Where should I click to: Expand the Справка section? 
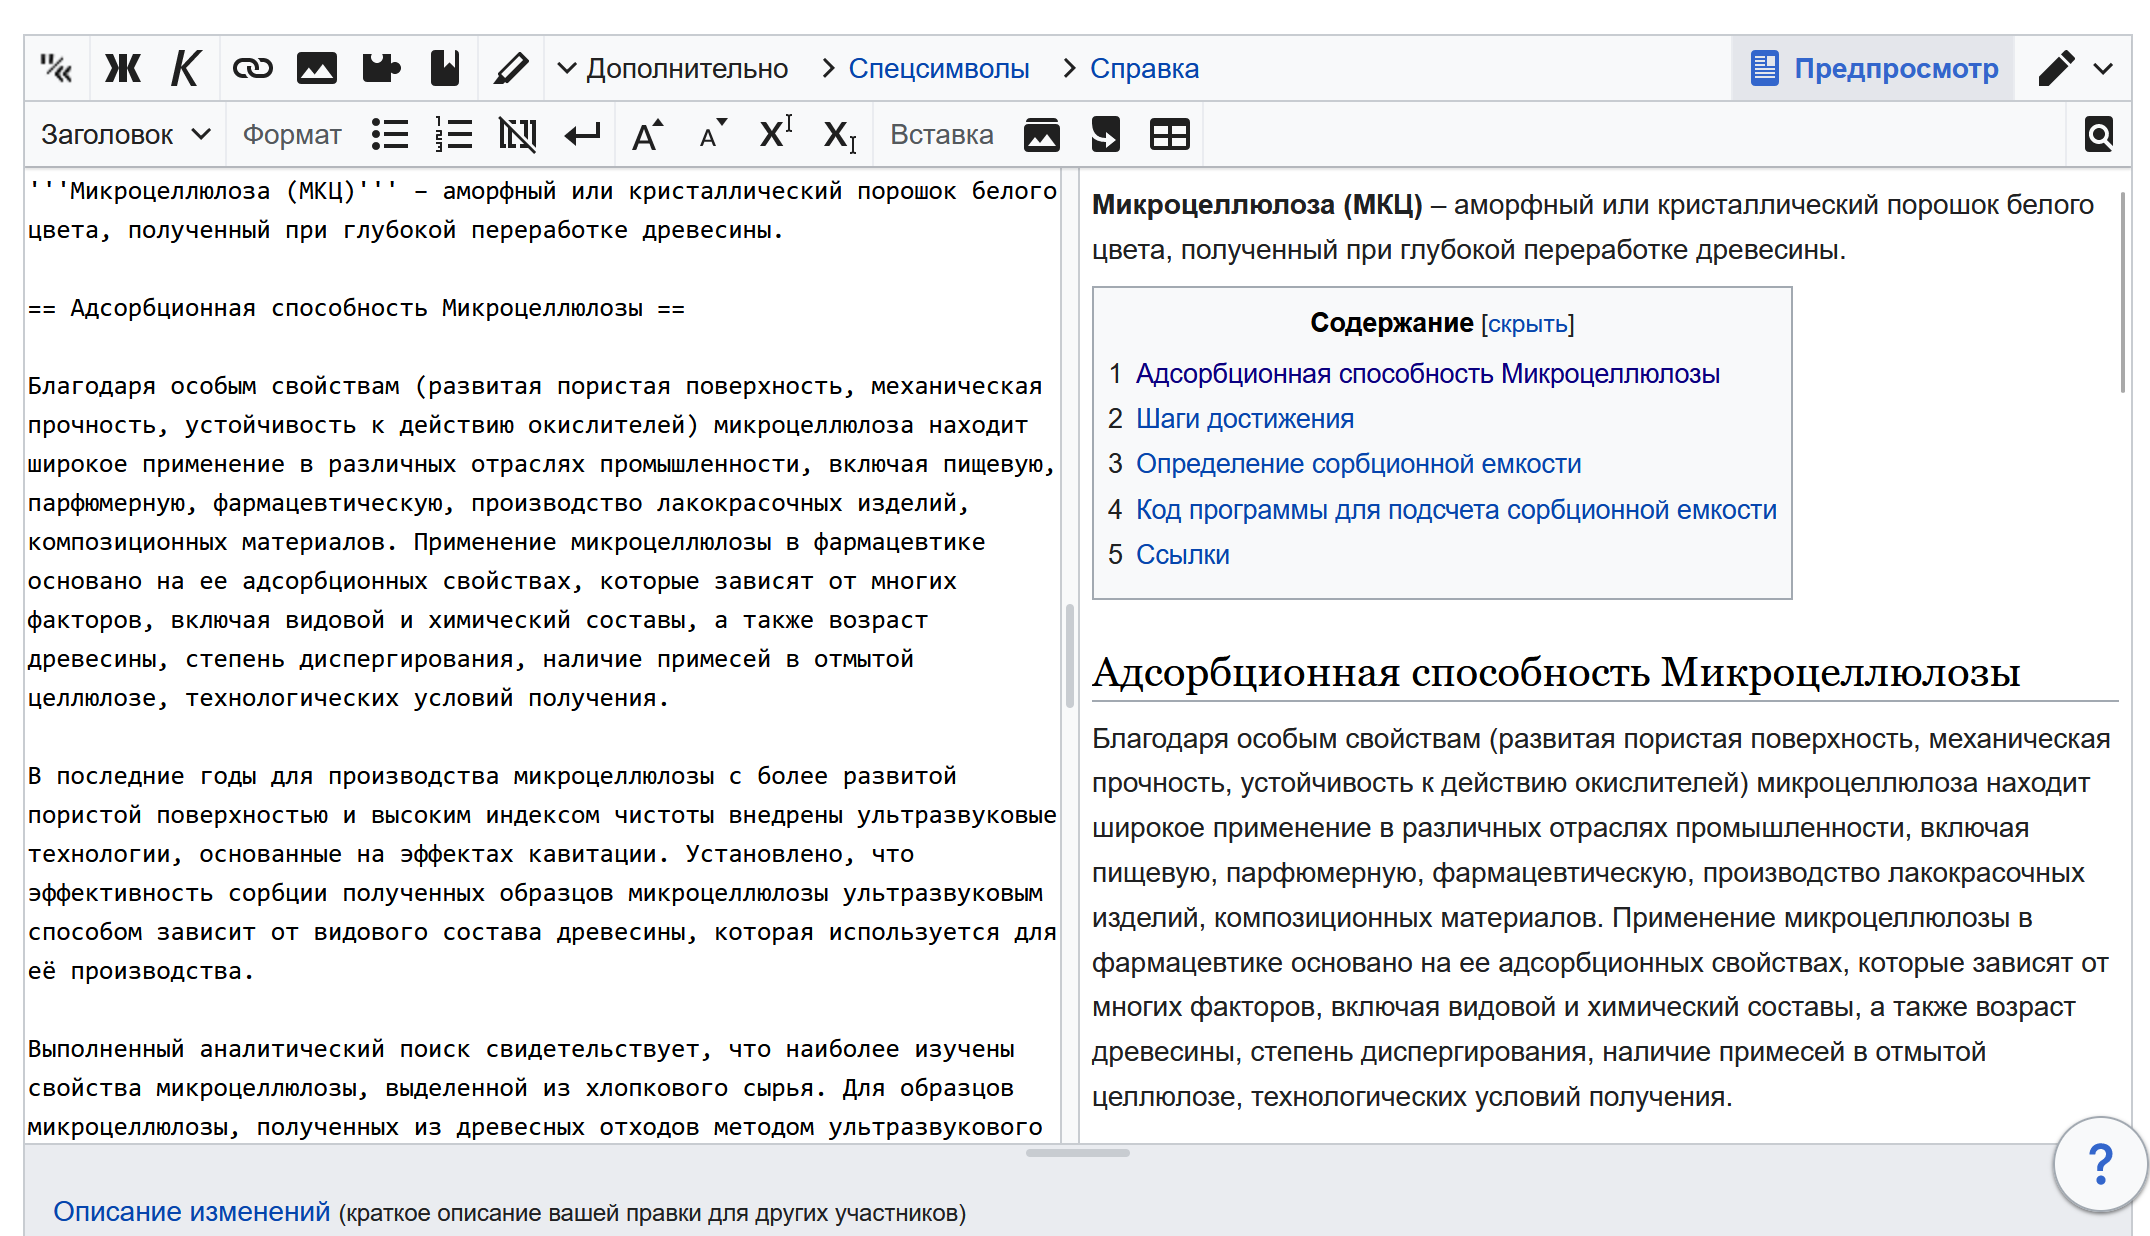(1131, 68)
